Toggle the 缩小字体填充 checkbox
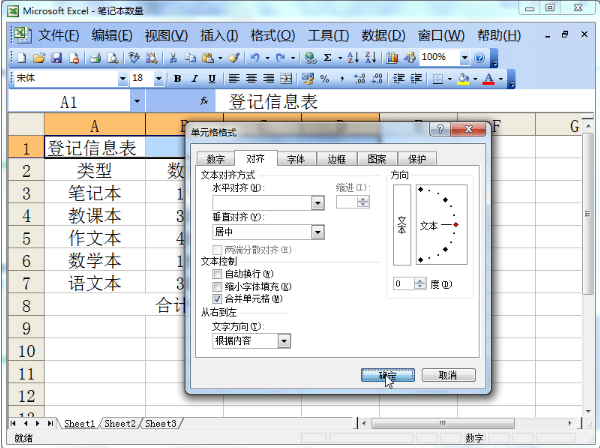This screenshot has height=448, width=600. coord(217,286)
